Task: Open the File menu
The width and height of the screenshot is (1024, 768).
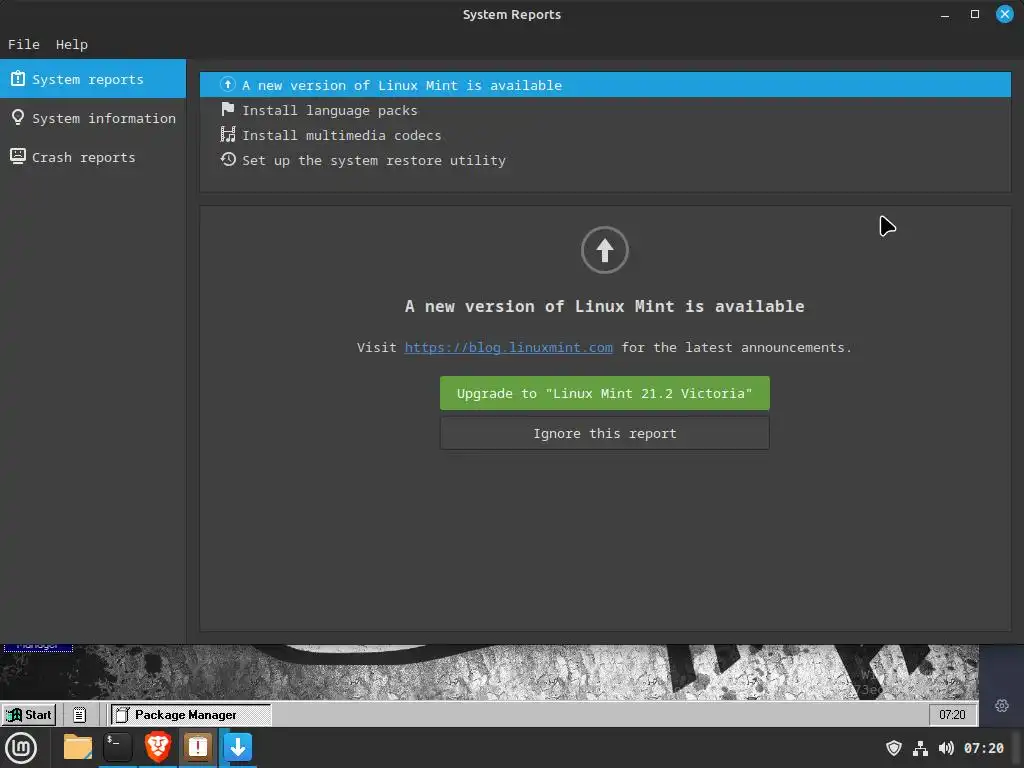Action: (24, 44)
